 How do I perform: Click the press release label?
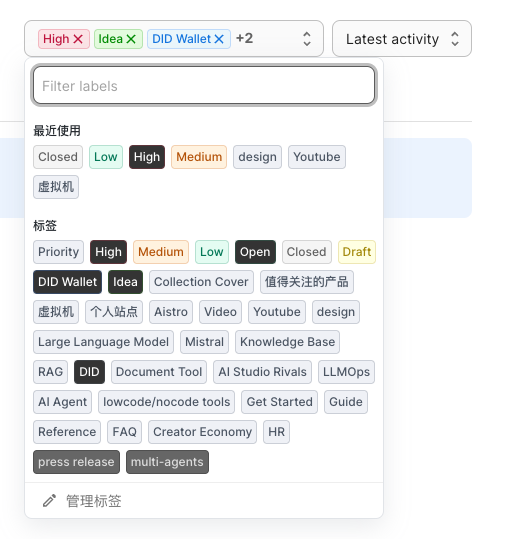point(76,462)
